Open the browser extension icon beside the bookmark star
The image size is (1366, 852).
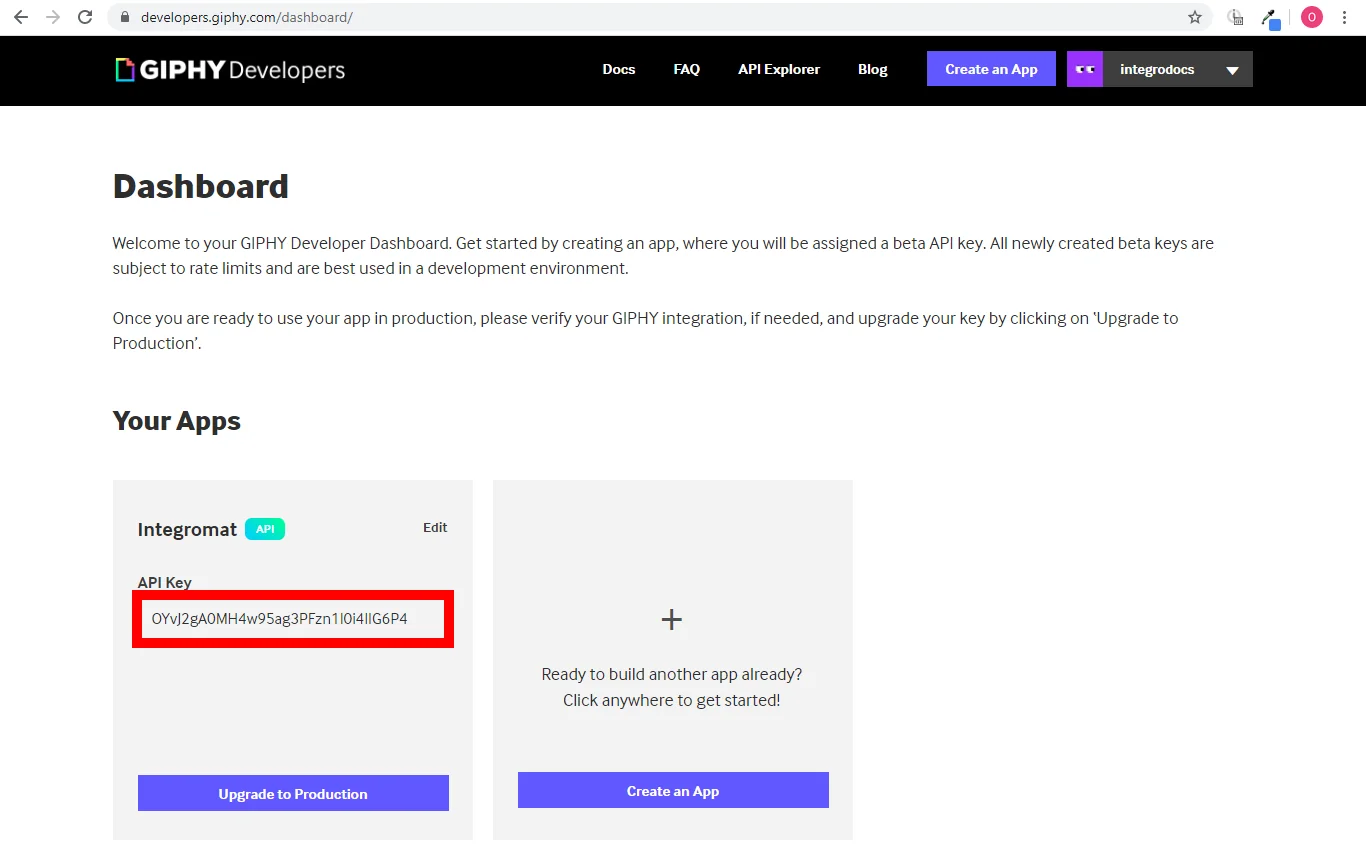tap(1237, 17)
